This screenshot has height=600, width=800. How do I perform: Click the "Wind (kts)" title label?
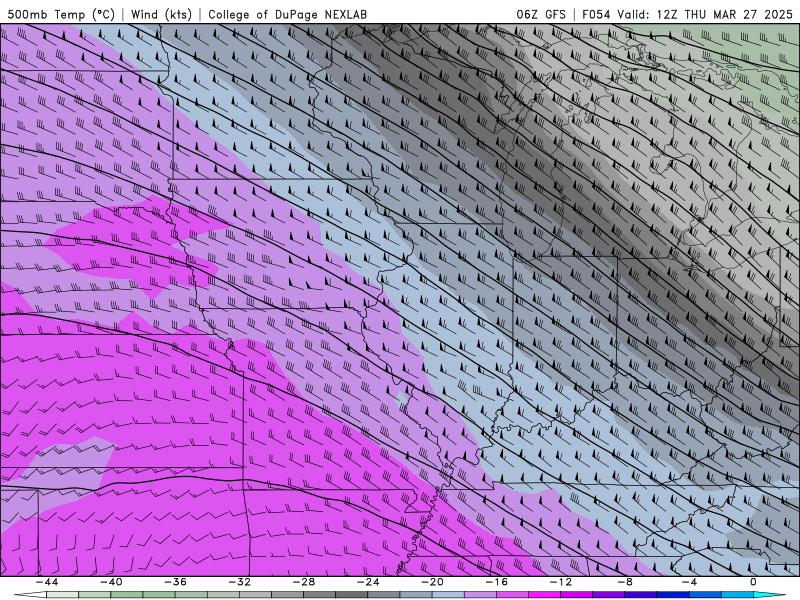click(x=161, y=14)
